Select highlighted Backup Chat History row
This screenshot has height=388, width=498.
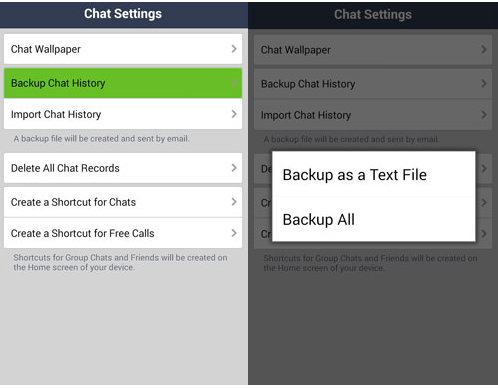tap(123, 83)
